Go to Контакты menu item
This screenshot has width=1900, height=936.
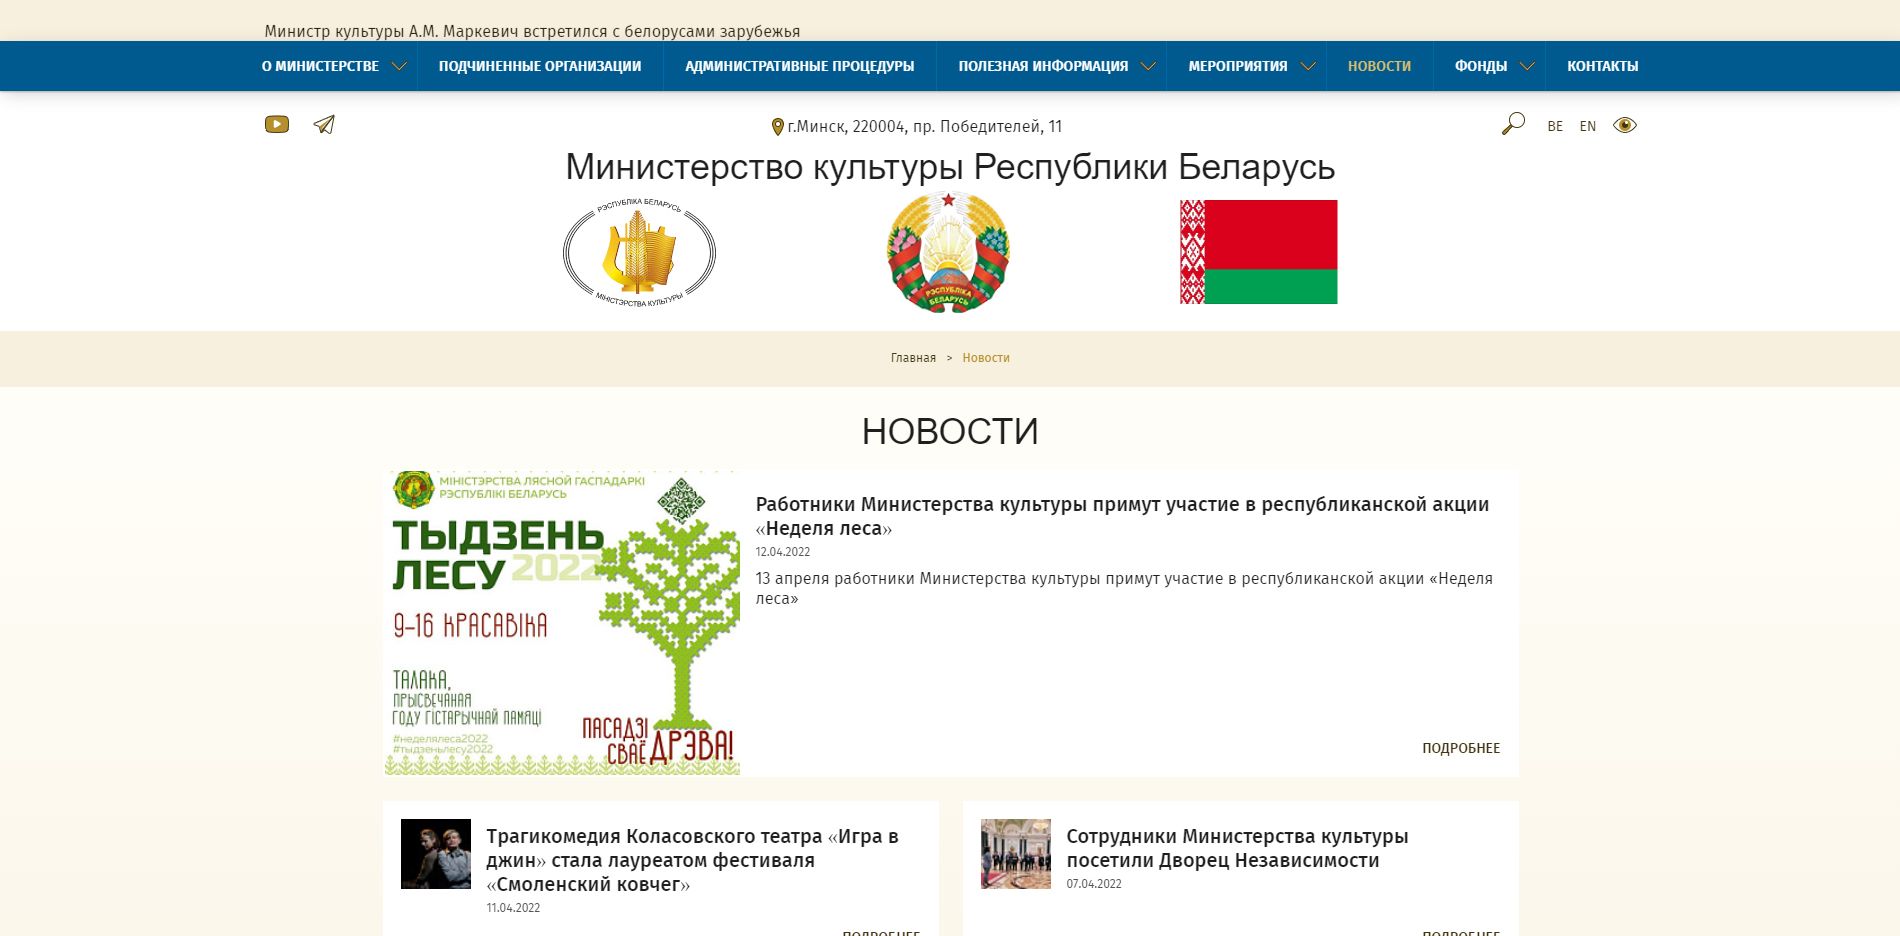point(1602,66)
